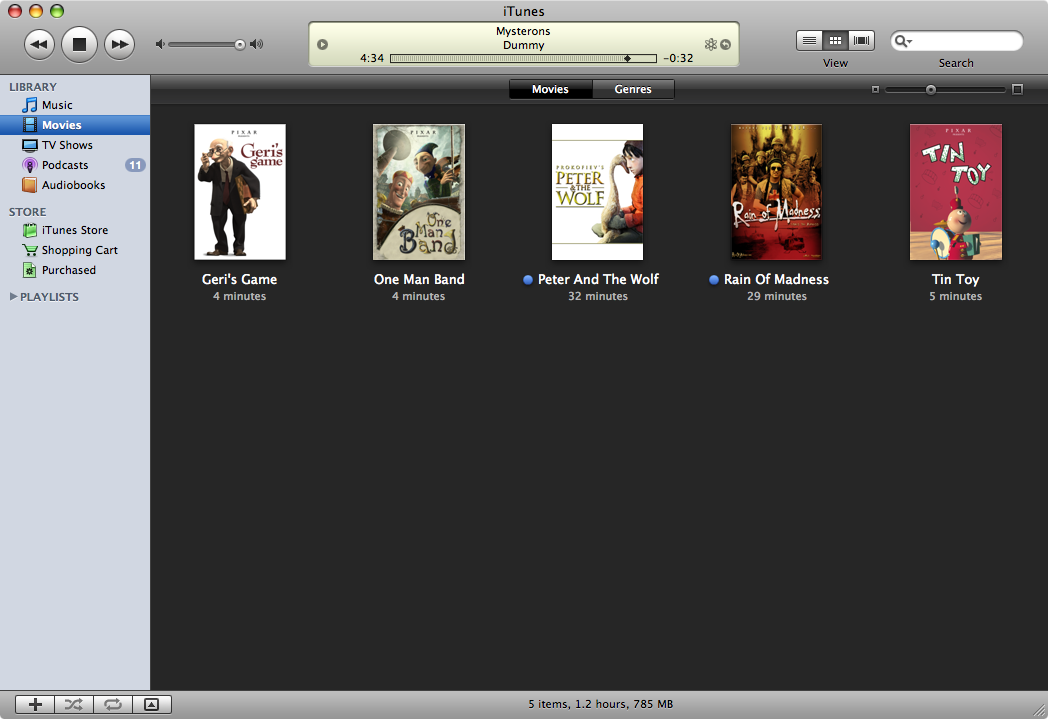Open the search magnifier dropdown
The width and height of the screenshot is (1048, 719).
(x=903, y=41)
